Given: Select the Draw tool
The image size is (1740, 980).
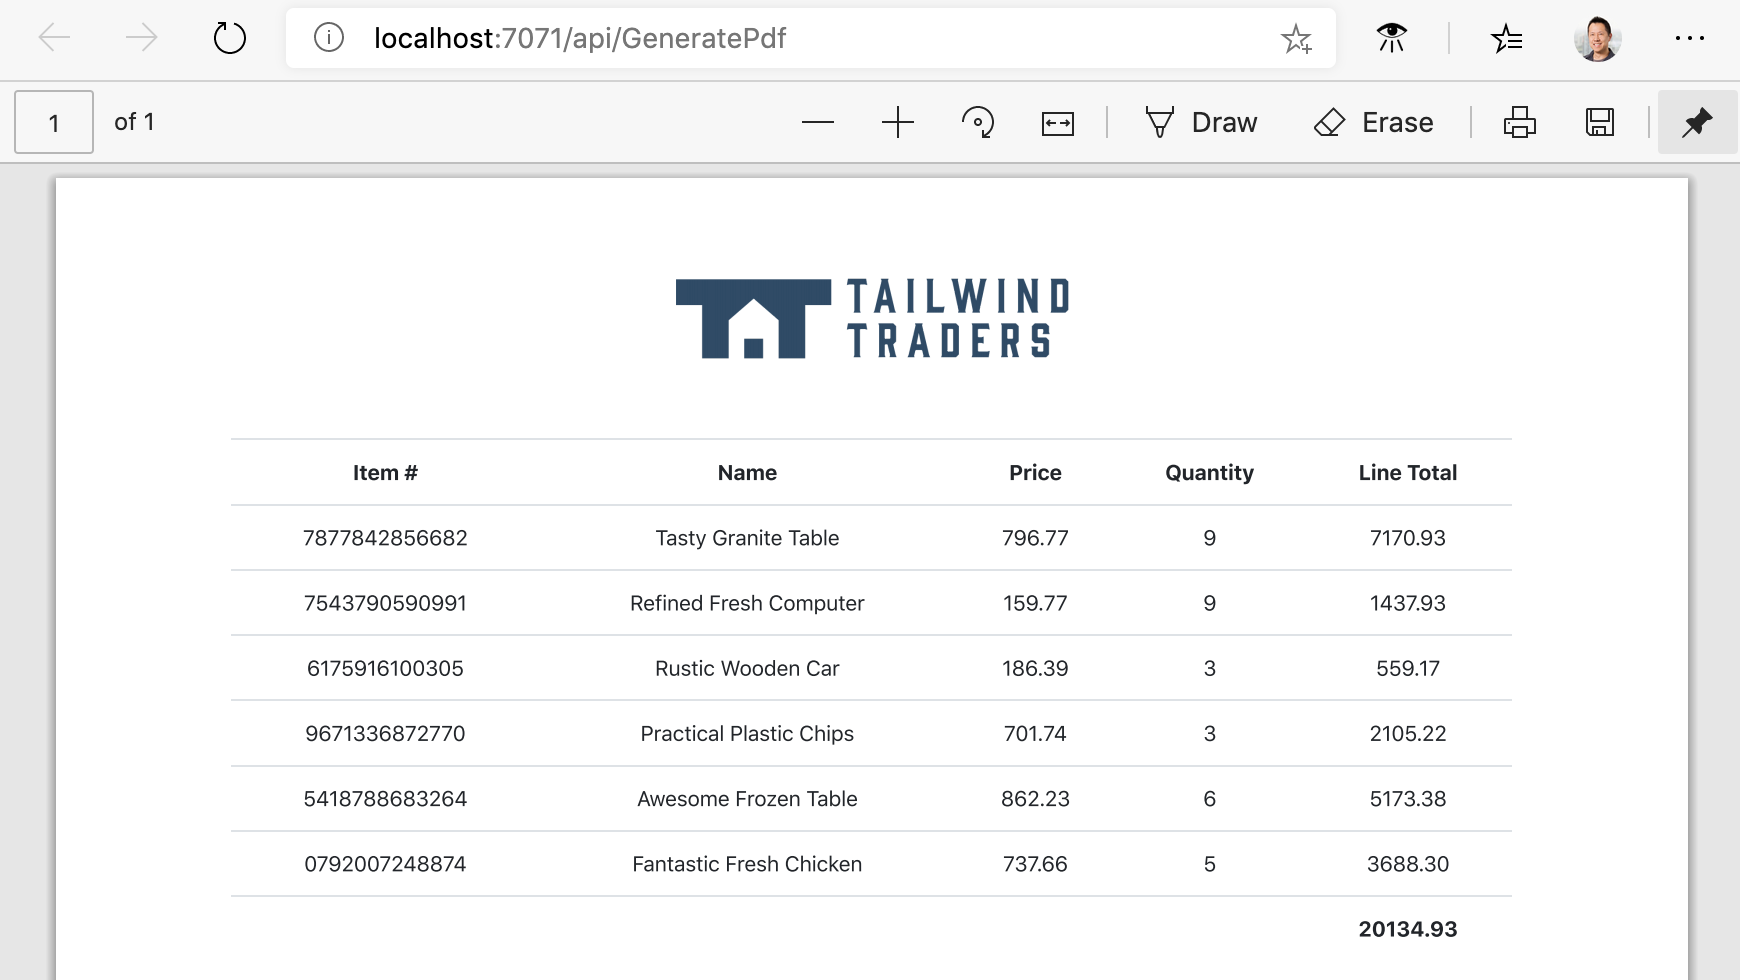Looking at the screenshot, I should (1201, 122).
